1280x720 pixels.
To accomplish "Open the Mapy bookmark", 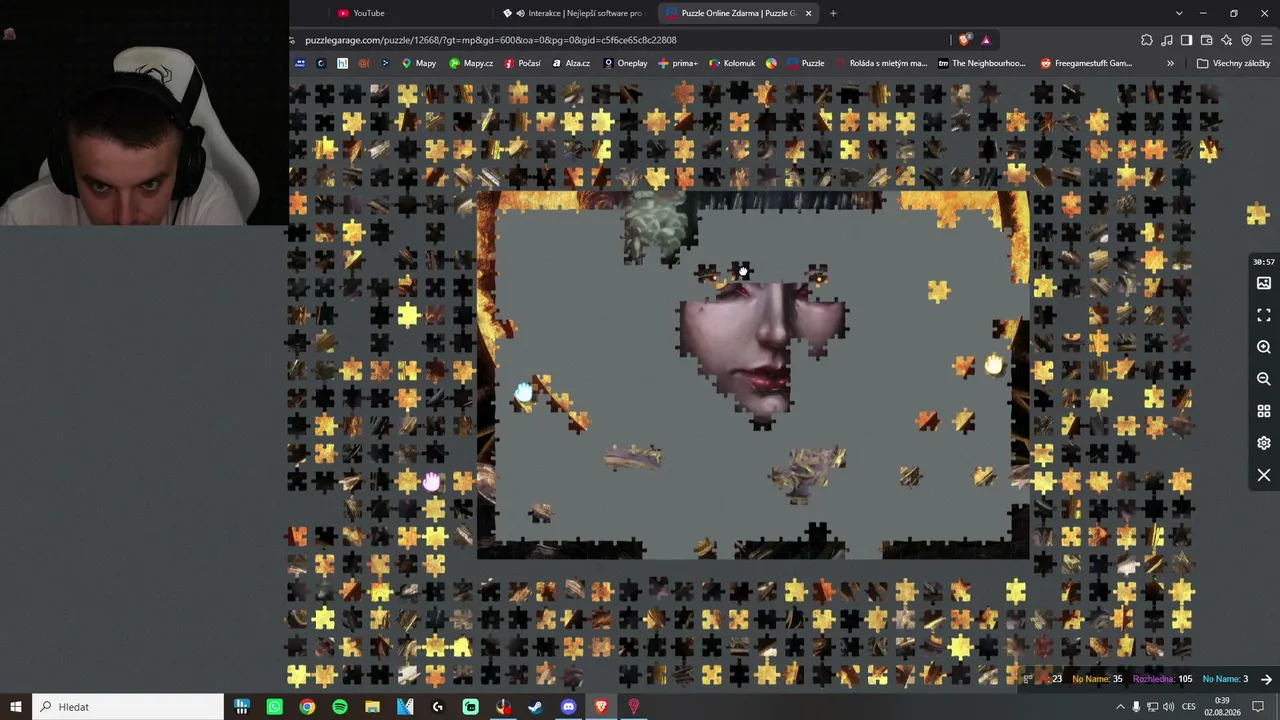I will tap(419, 63).
